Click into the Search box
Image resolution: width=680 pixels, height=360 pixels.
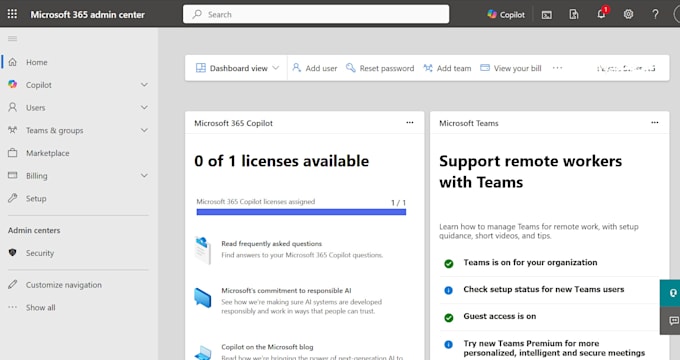(316, 14)
